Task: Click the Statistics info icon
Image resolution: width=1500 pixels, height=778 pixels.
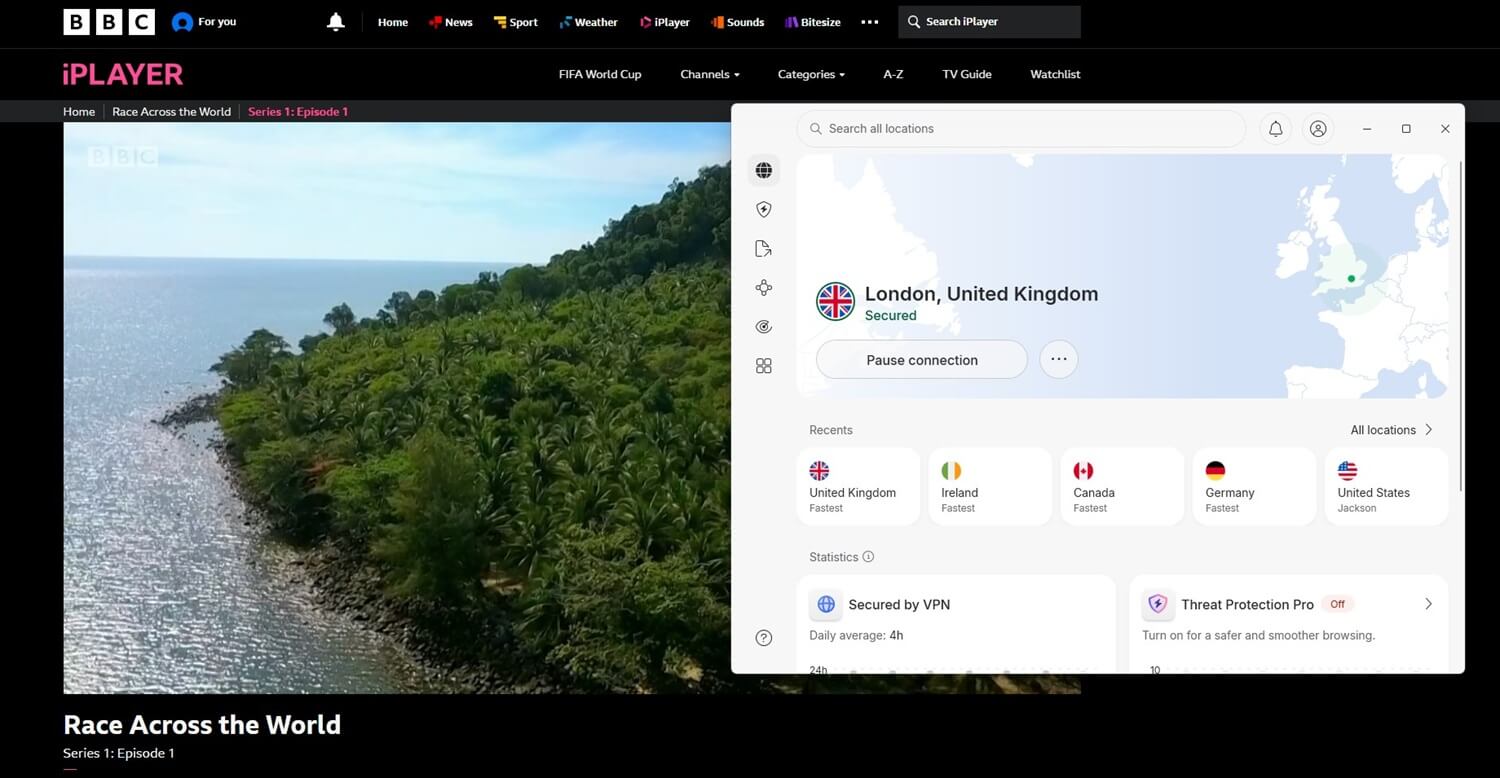Action: click(x=868, y=557)
